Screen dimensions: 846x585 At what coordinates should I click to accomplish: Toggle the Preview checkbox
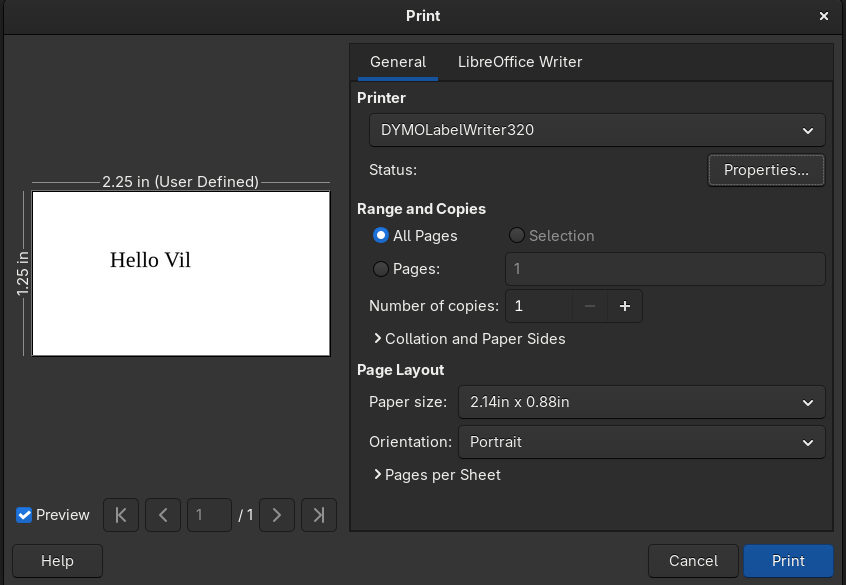point(25,515)
